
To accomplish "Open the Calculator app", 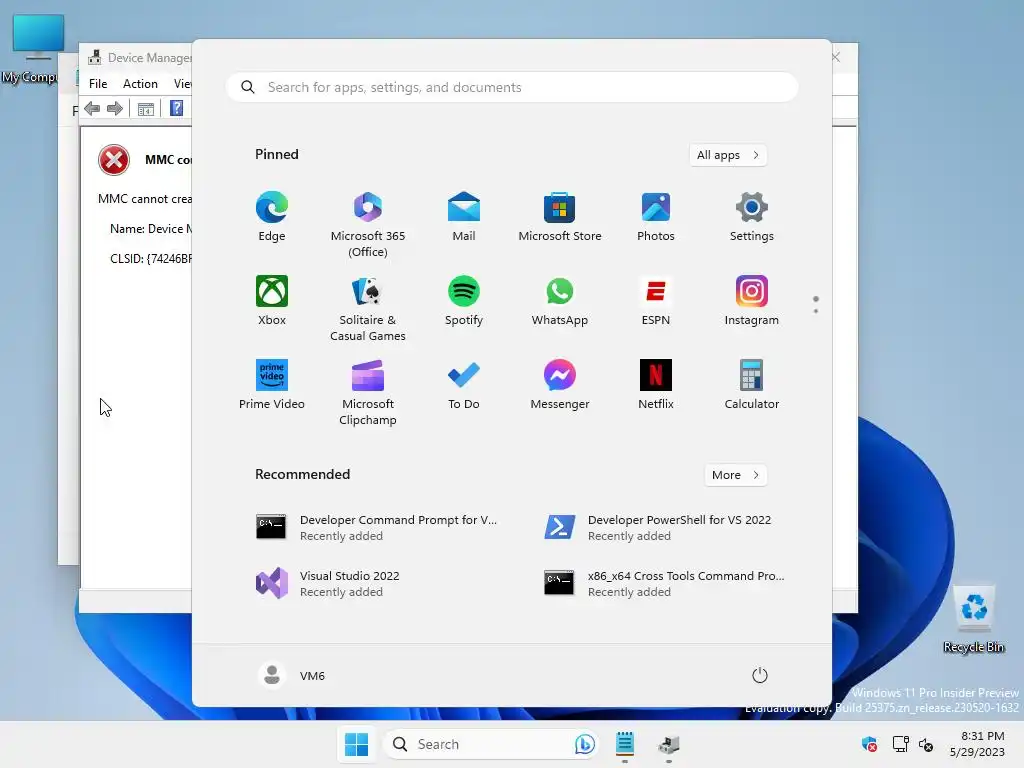I will 752,384.
